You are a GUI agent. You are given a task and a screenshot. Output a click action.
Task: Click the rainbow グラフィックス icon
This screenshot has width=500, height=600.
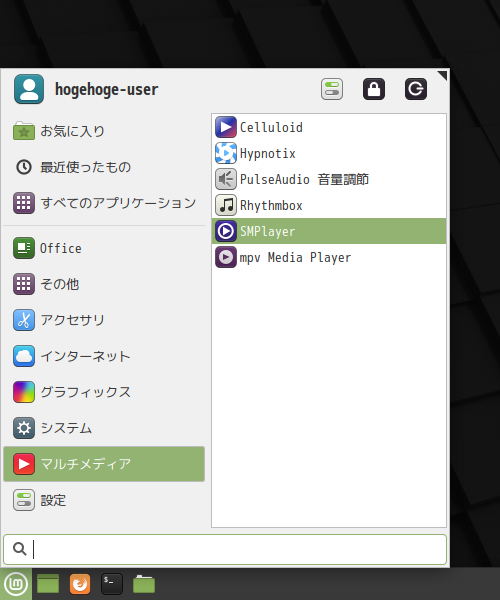click(24, 392)
